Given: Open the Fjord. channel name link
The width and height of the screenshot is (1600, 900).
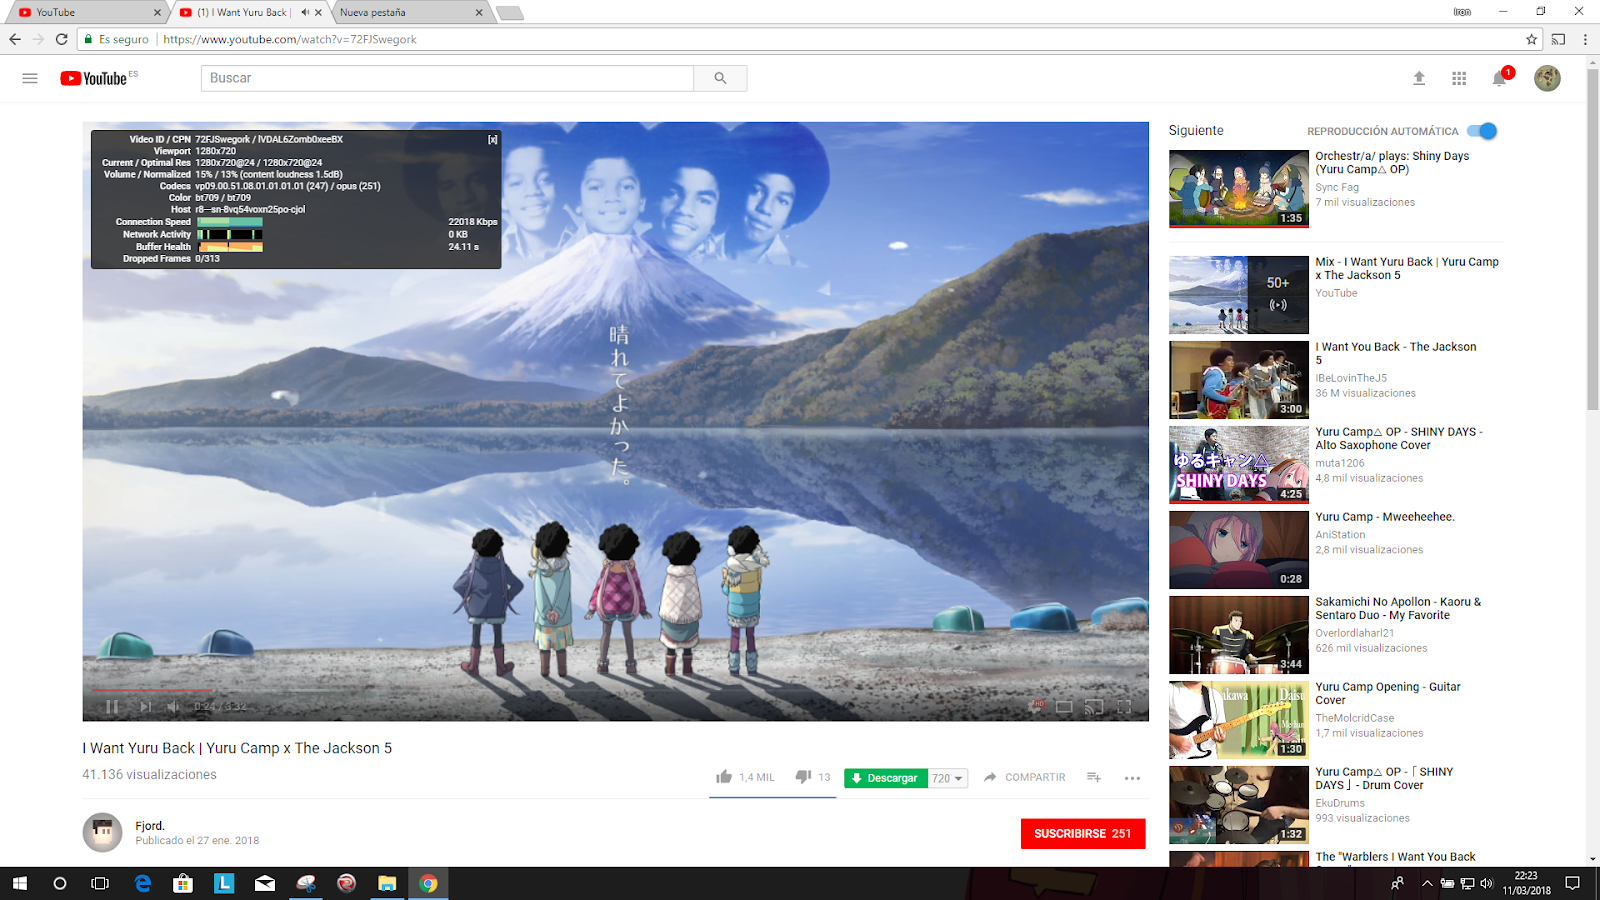Looking at the screenshot, I should tap(150, 826).
